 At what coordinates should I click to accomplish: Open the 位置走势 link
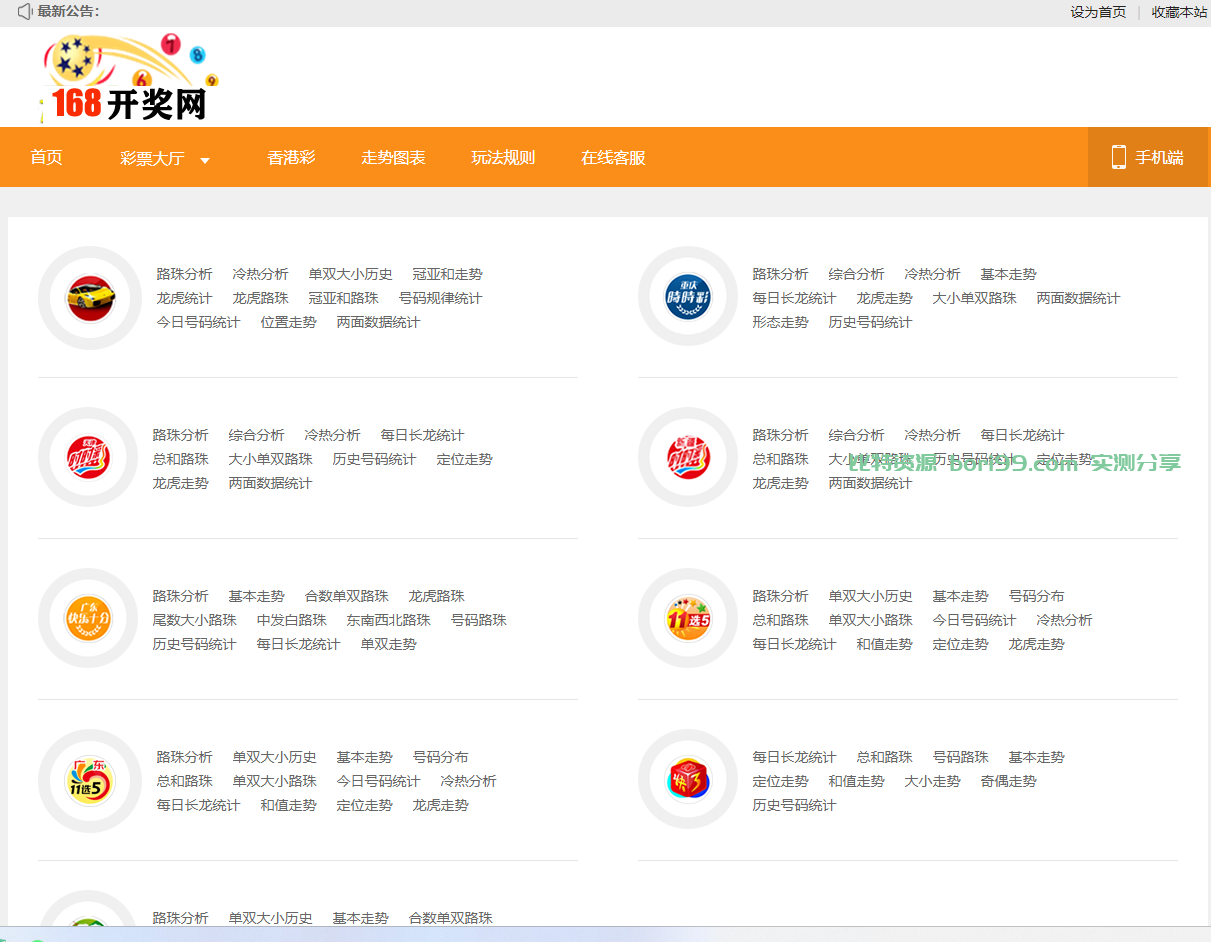[x=288, y=322]
